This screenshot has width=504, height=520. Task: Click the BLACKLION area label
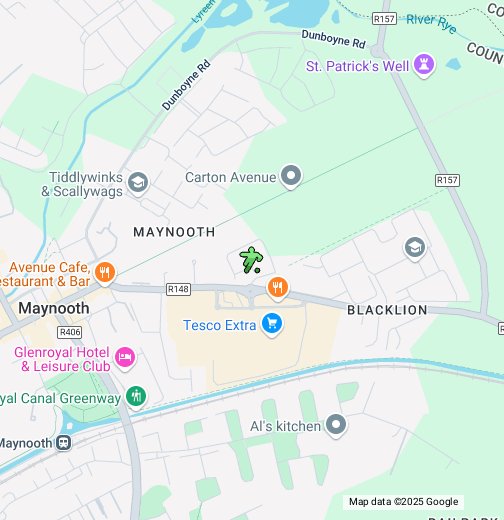387,310
